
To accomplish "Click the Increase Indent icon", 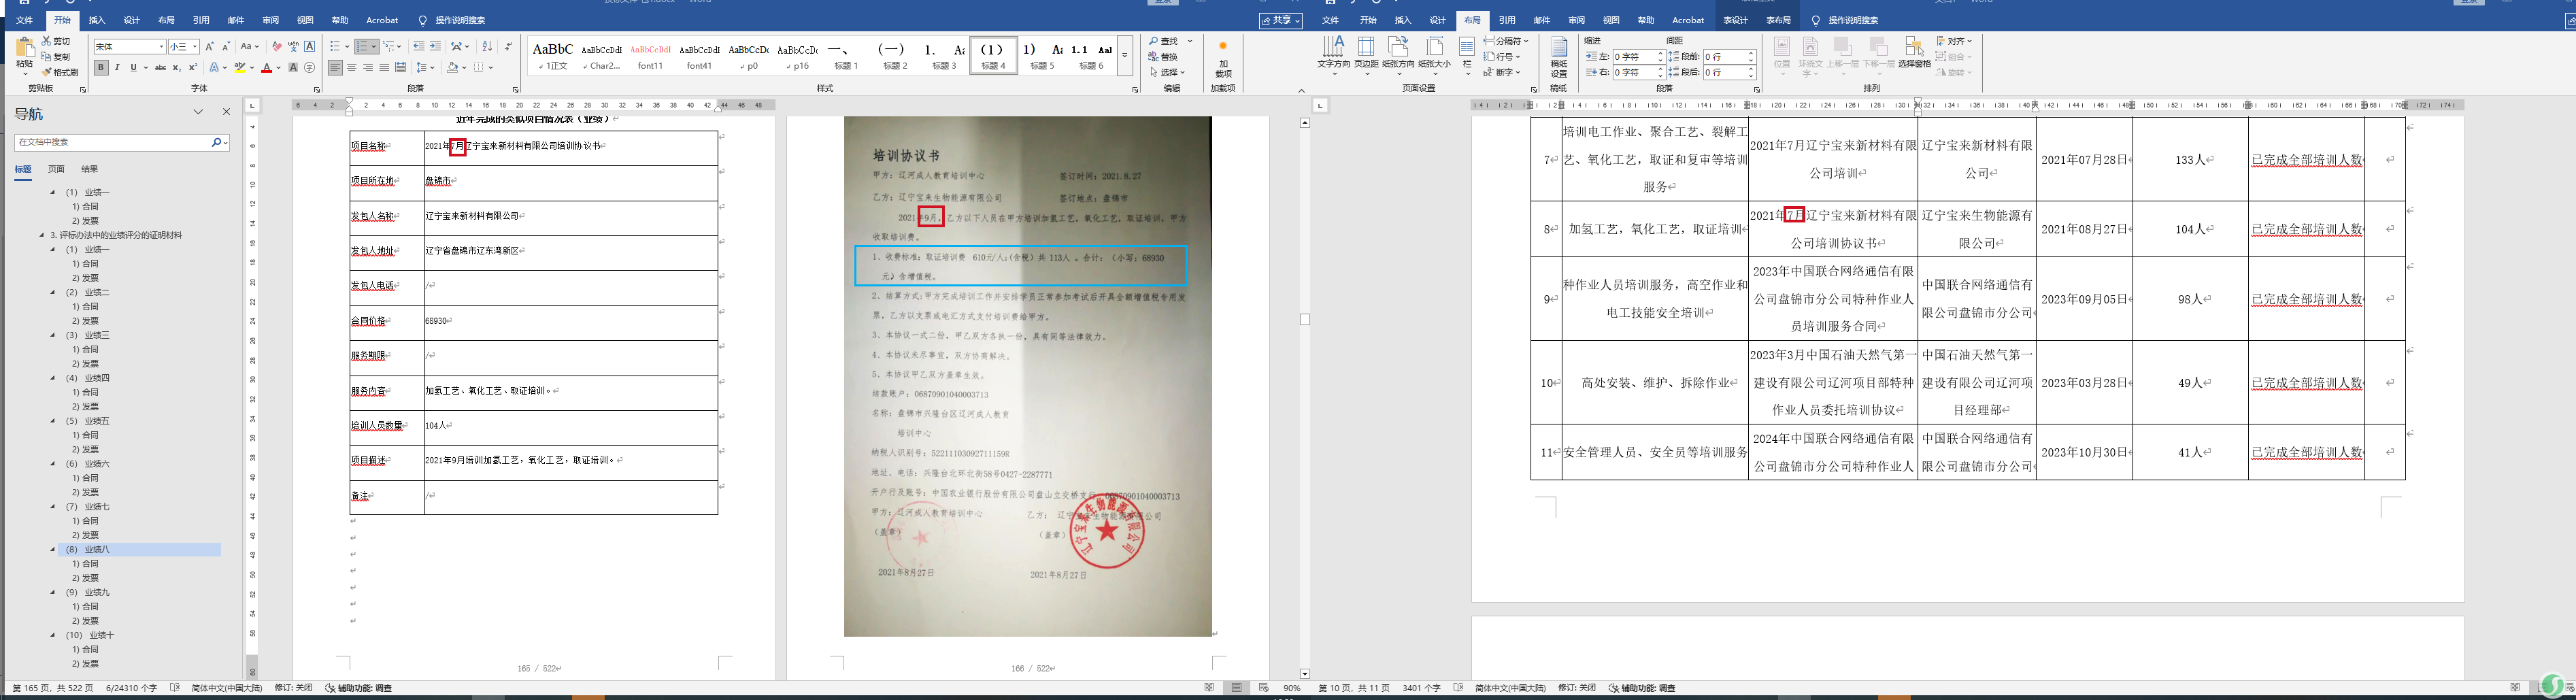I will coord(435,46).
